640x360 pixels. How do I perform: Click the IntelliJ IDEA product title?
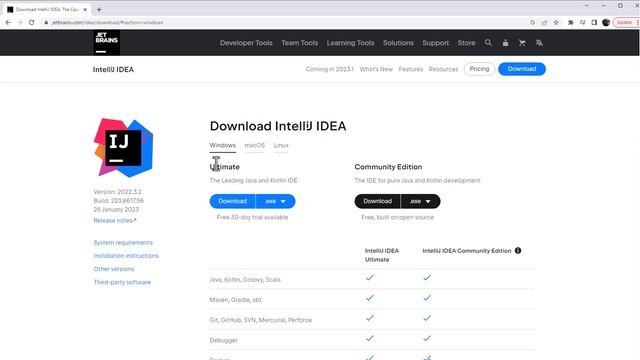click(113, 69)
